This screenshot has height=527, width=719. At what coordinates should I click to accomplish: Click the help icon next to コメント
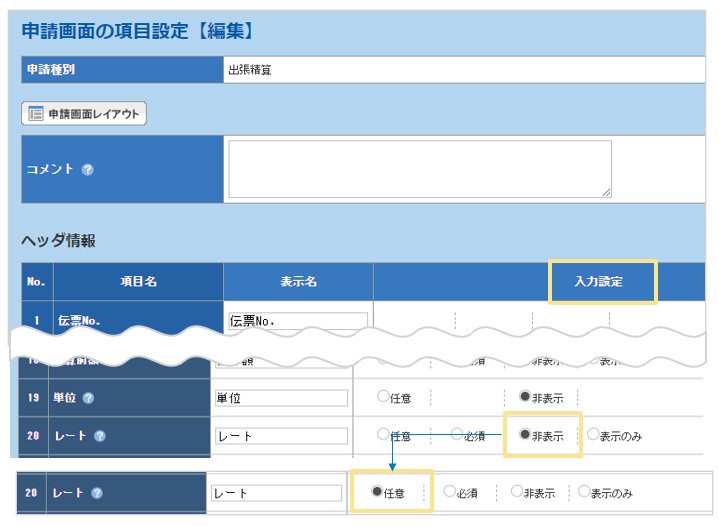[88, 170]
